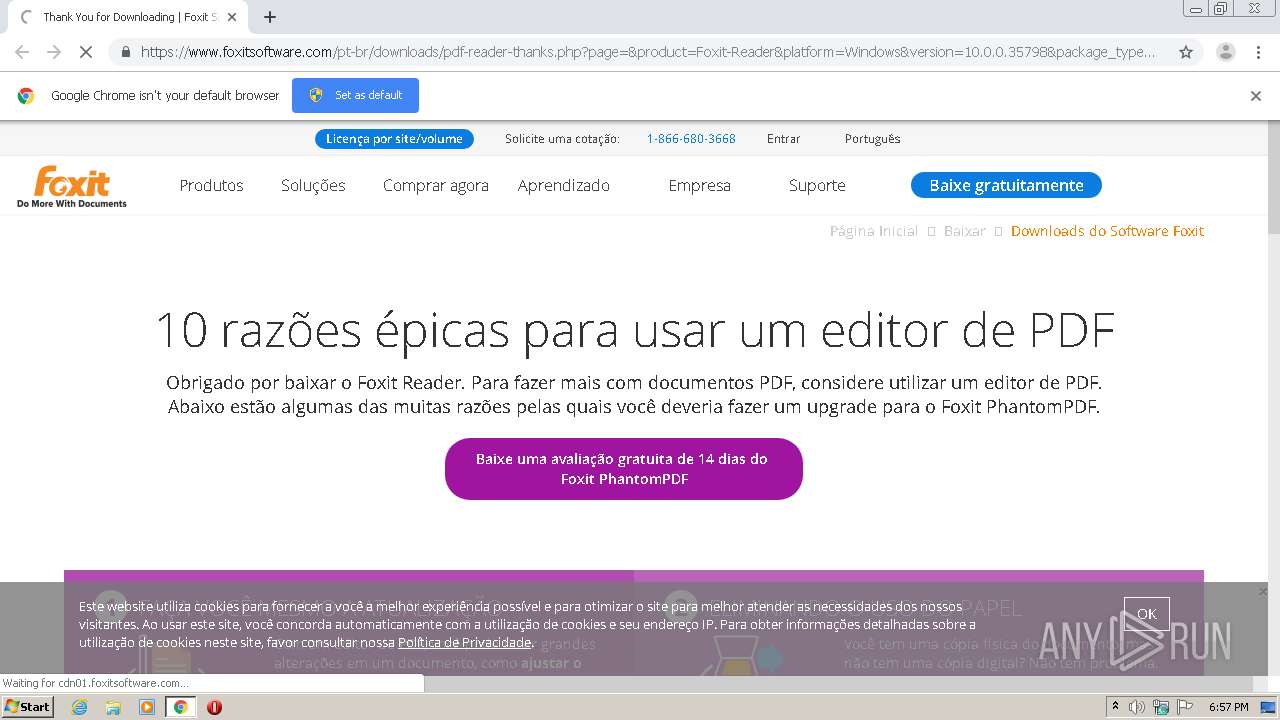Open the Produtos menu
The width and height of the screenshot is (1280, 720).
[211, 185]
